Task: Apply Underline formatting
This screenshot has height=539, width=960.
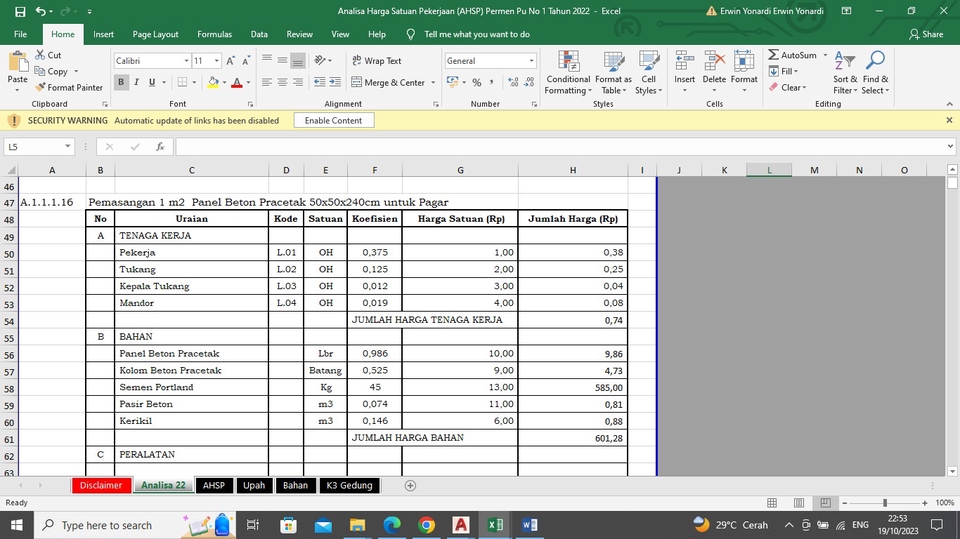Action: tap(152, 82)
